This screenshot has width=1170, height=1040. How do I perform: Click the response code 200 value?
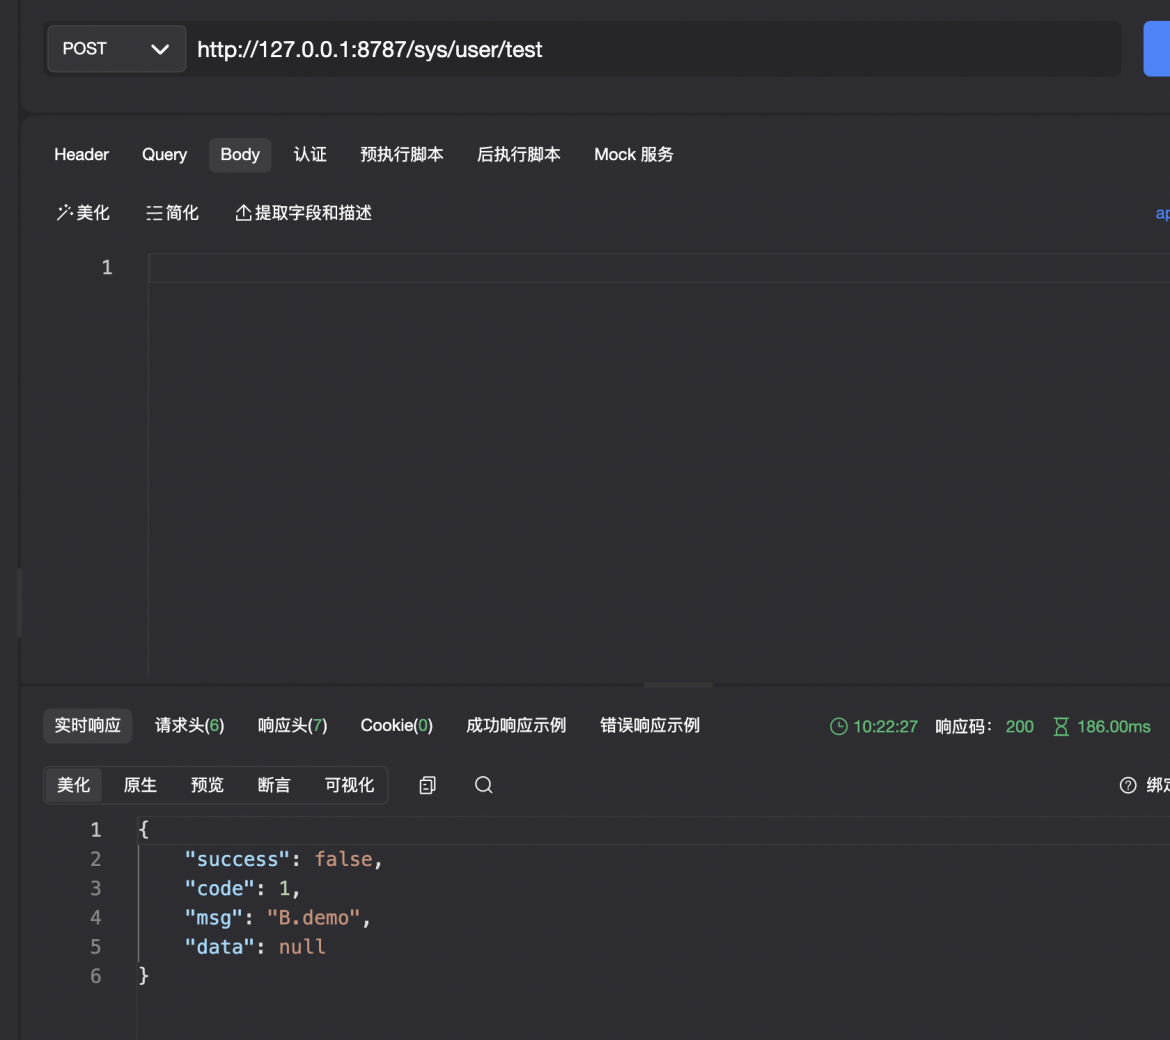pyautogui.click(x=1019, y=727)
